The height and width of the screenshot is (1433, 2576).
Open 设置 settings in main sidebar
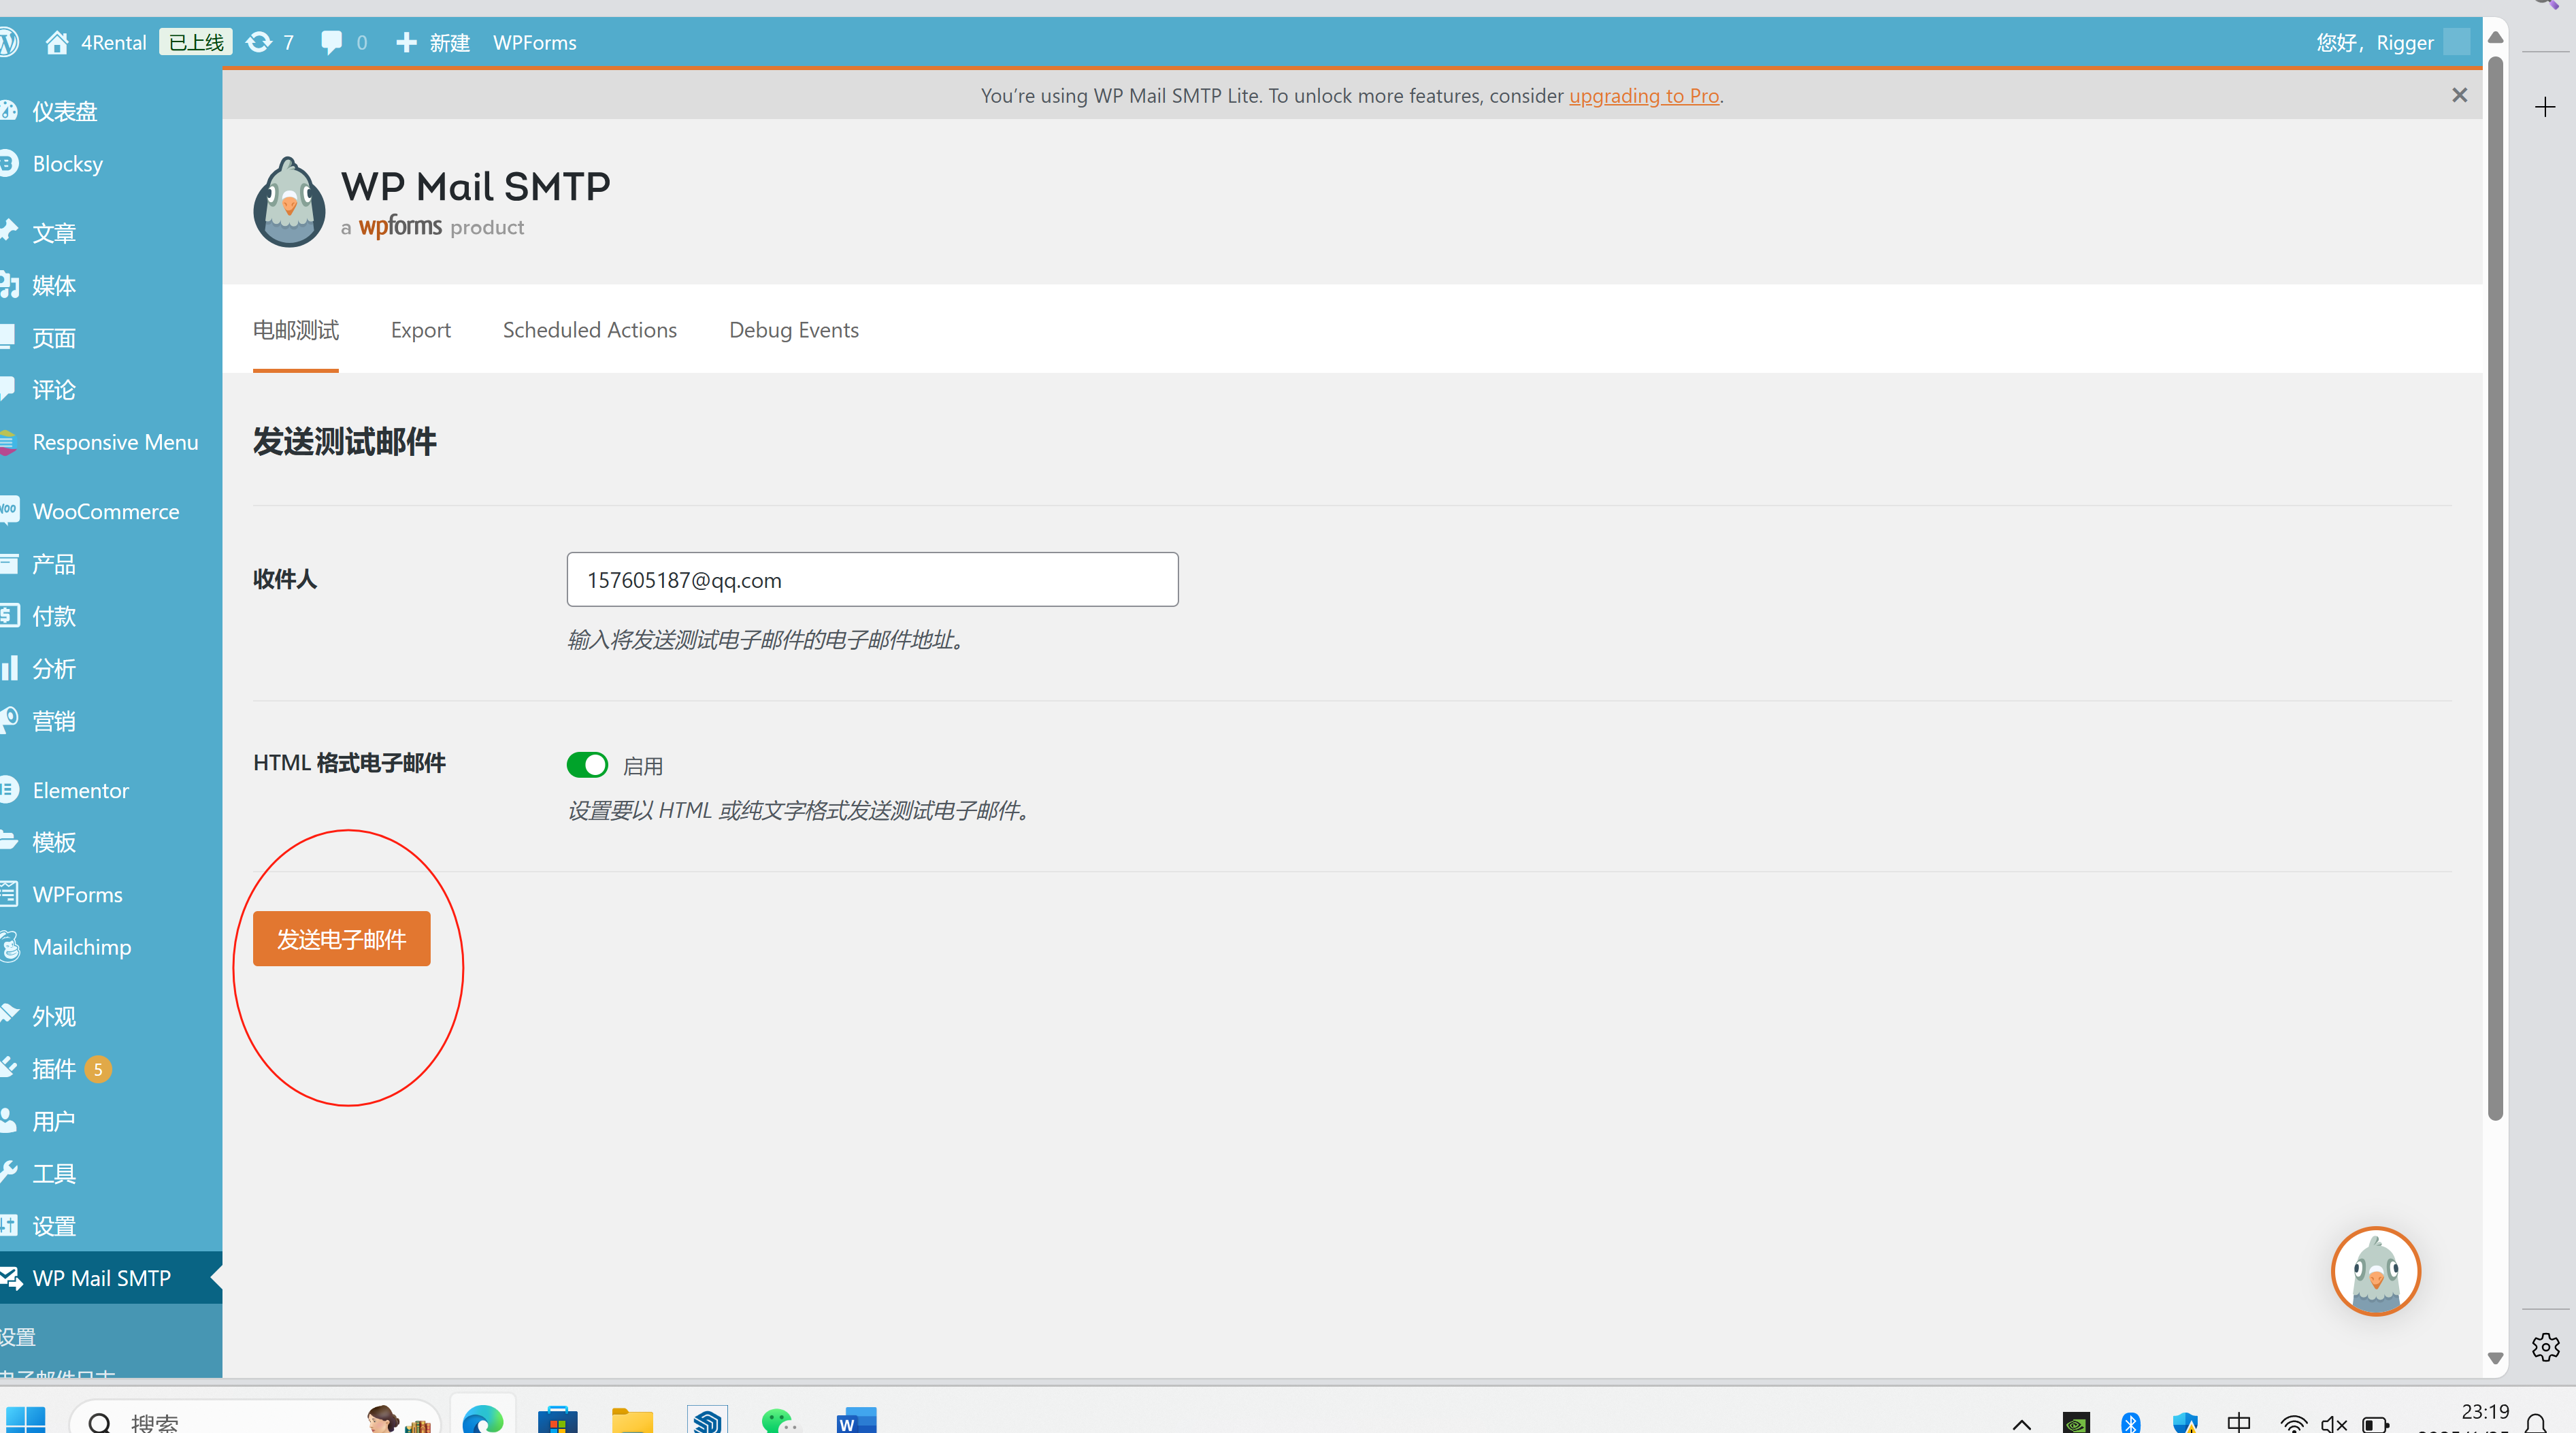click(x=54, y=1225)
